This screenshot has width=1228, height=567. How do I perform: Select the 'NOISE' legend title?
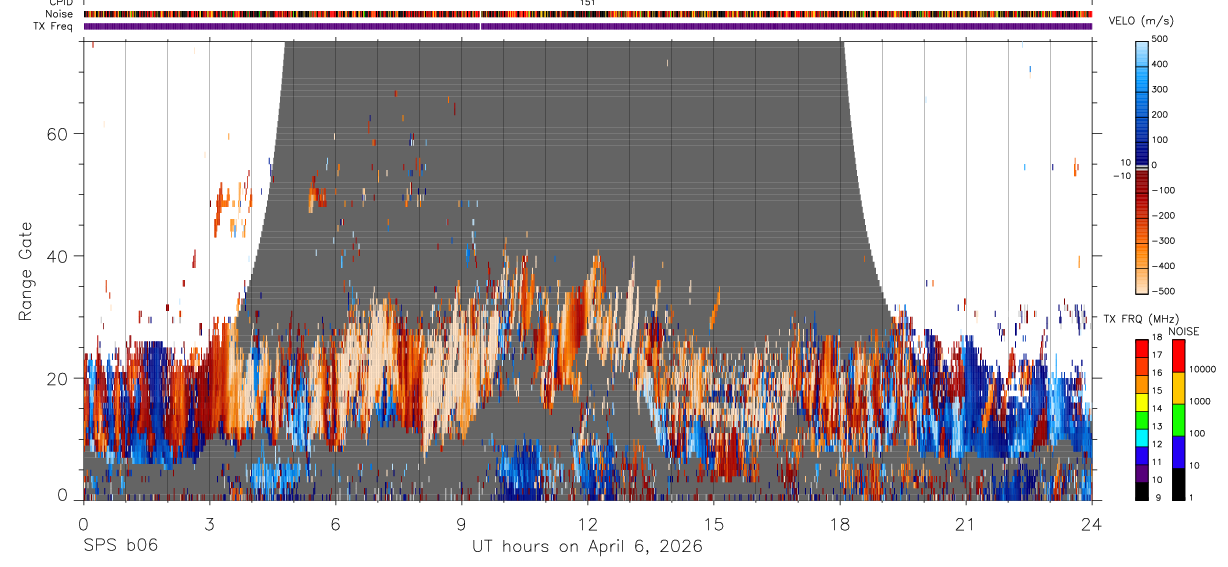[1183, 331]
